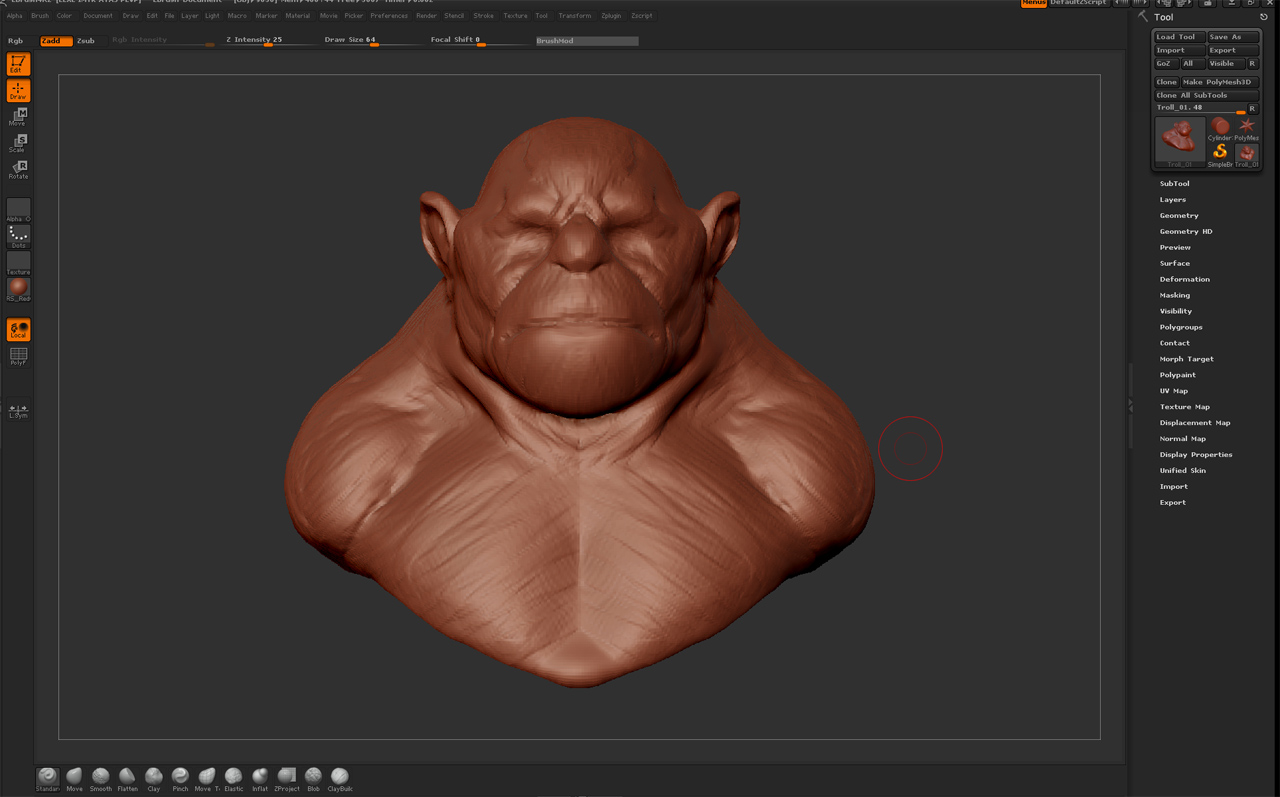1280x797 pixels.
Task: Click the DefaultZScript button
Action: point(1079,3)
